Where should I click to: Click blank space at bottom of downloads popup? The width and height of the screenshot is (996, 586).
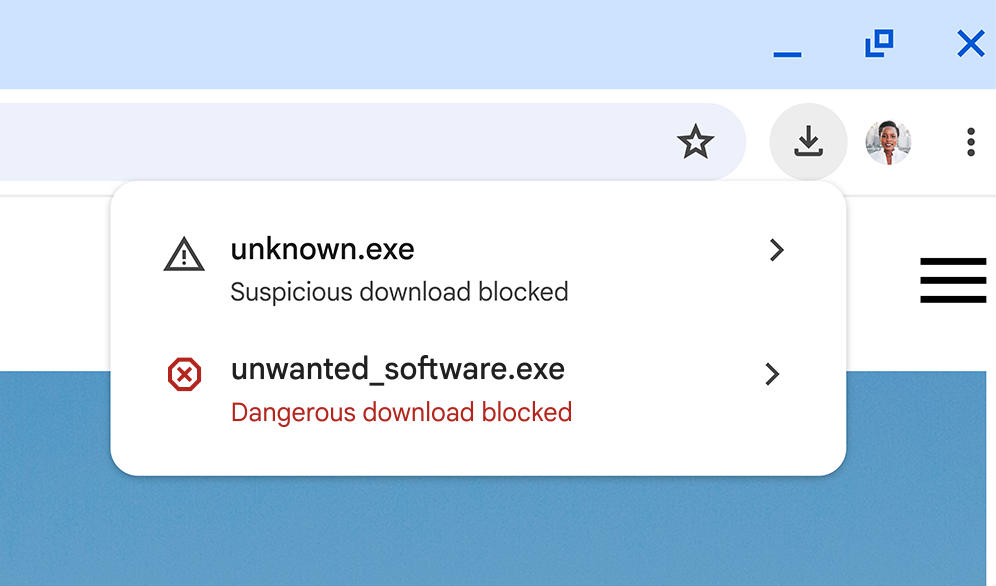pyautogui.click(x=478, y=456)
